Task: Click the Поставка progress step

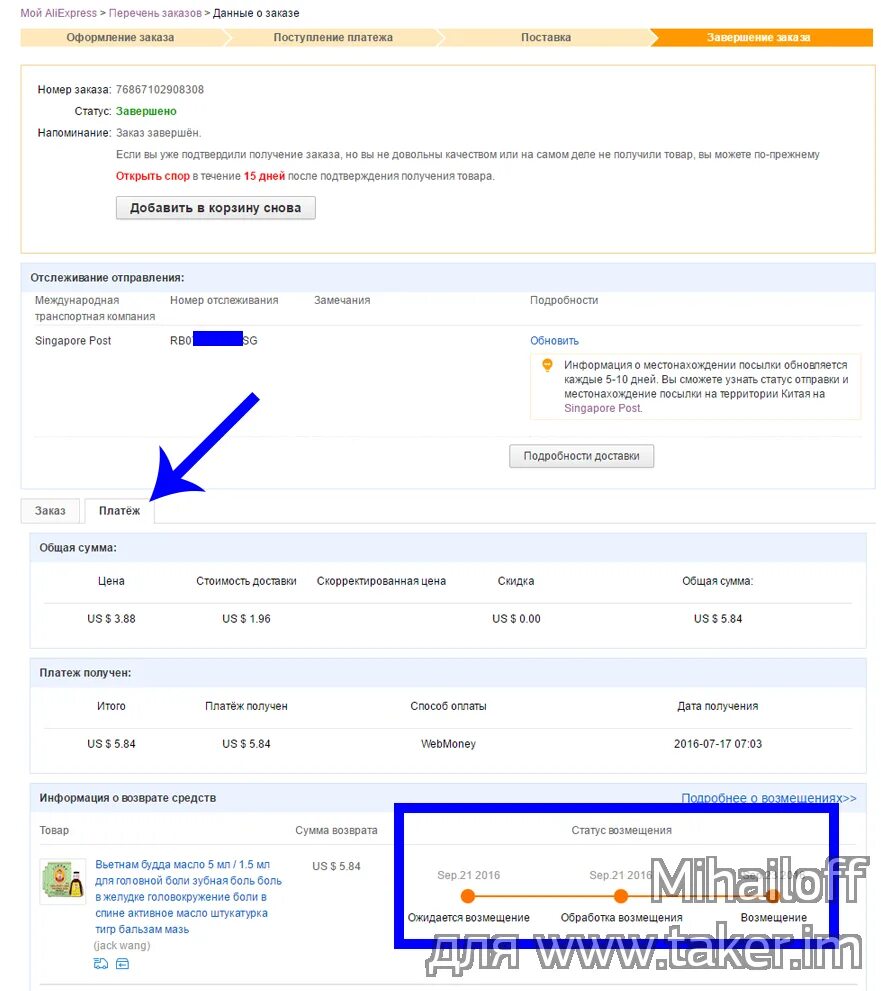Action: (546, 37)
